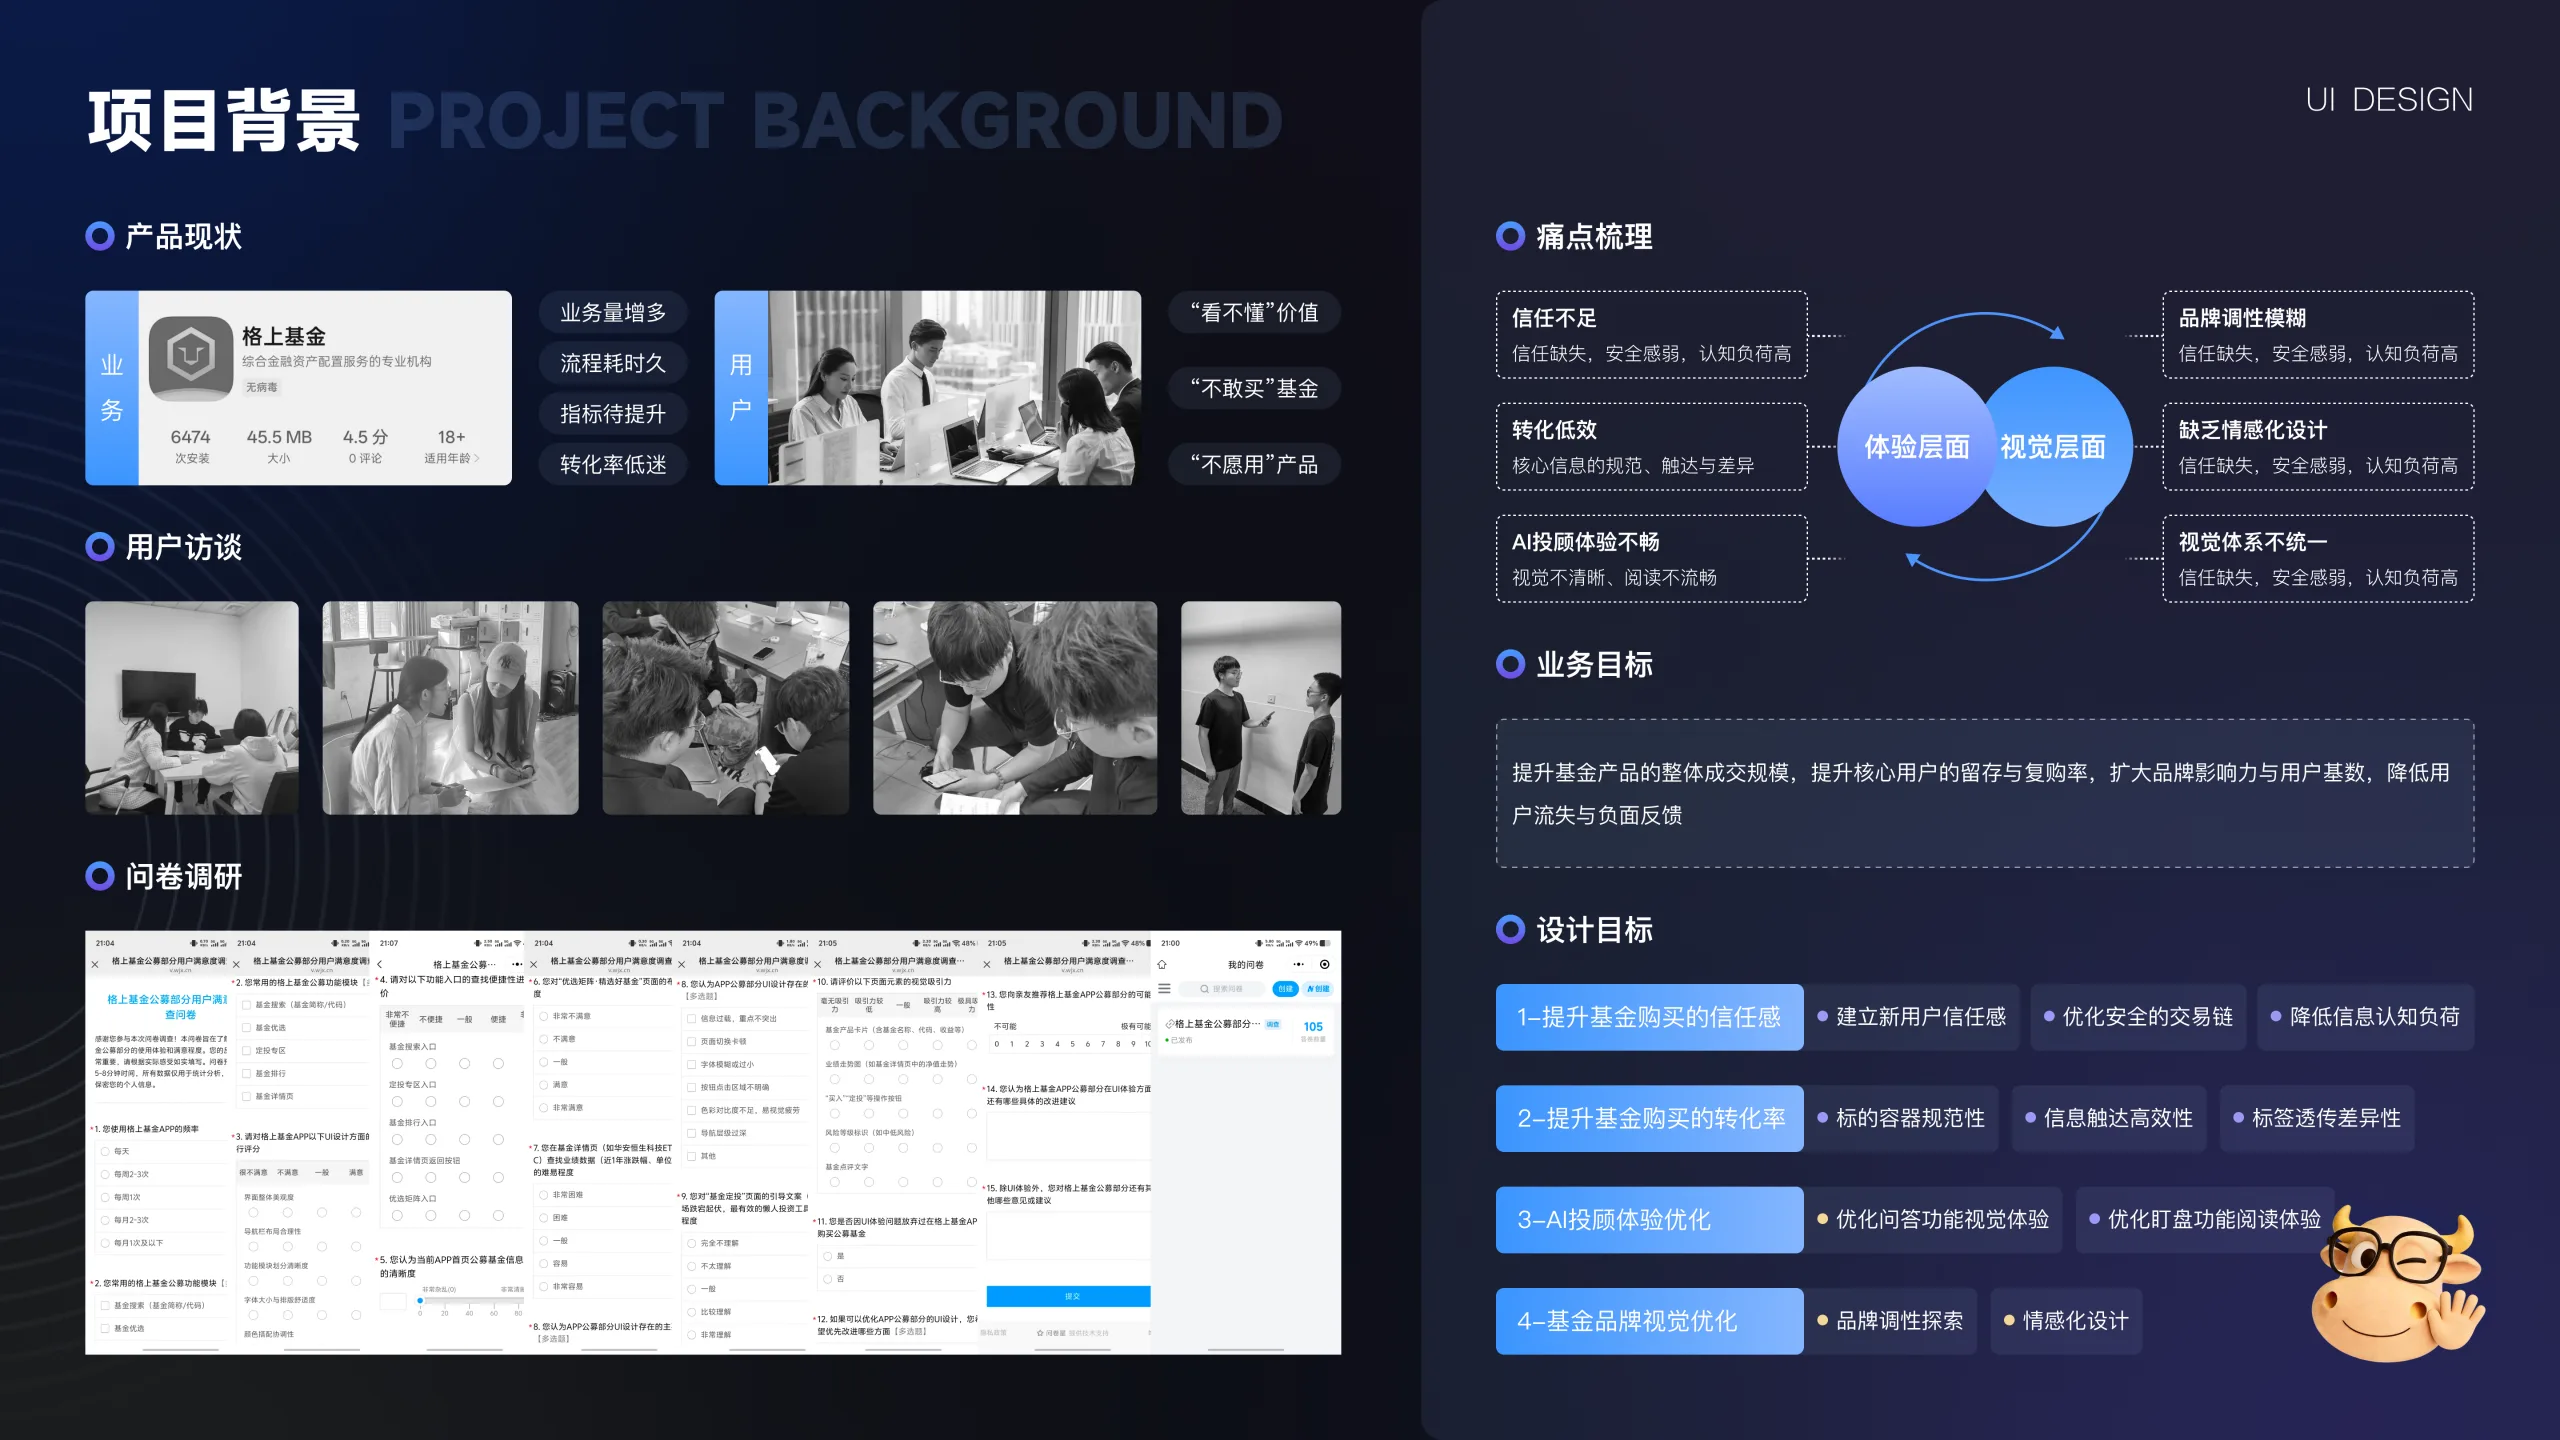This screenshot has height=1440, width=2560.
Task: Click the question 5 slider handle
Action: pyautogui.click(x=420, y=1301)
